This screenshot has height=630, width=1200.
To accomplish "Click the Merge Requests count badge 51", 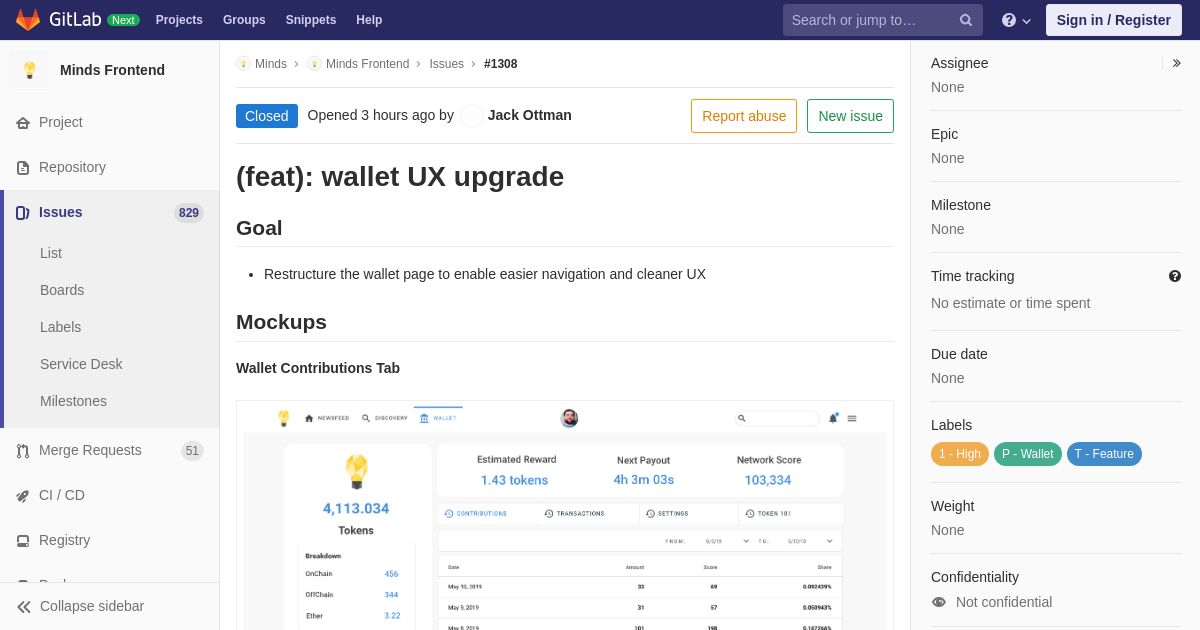I will click(192, 451).
